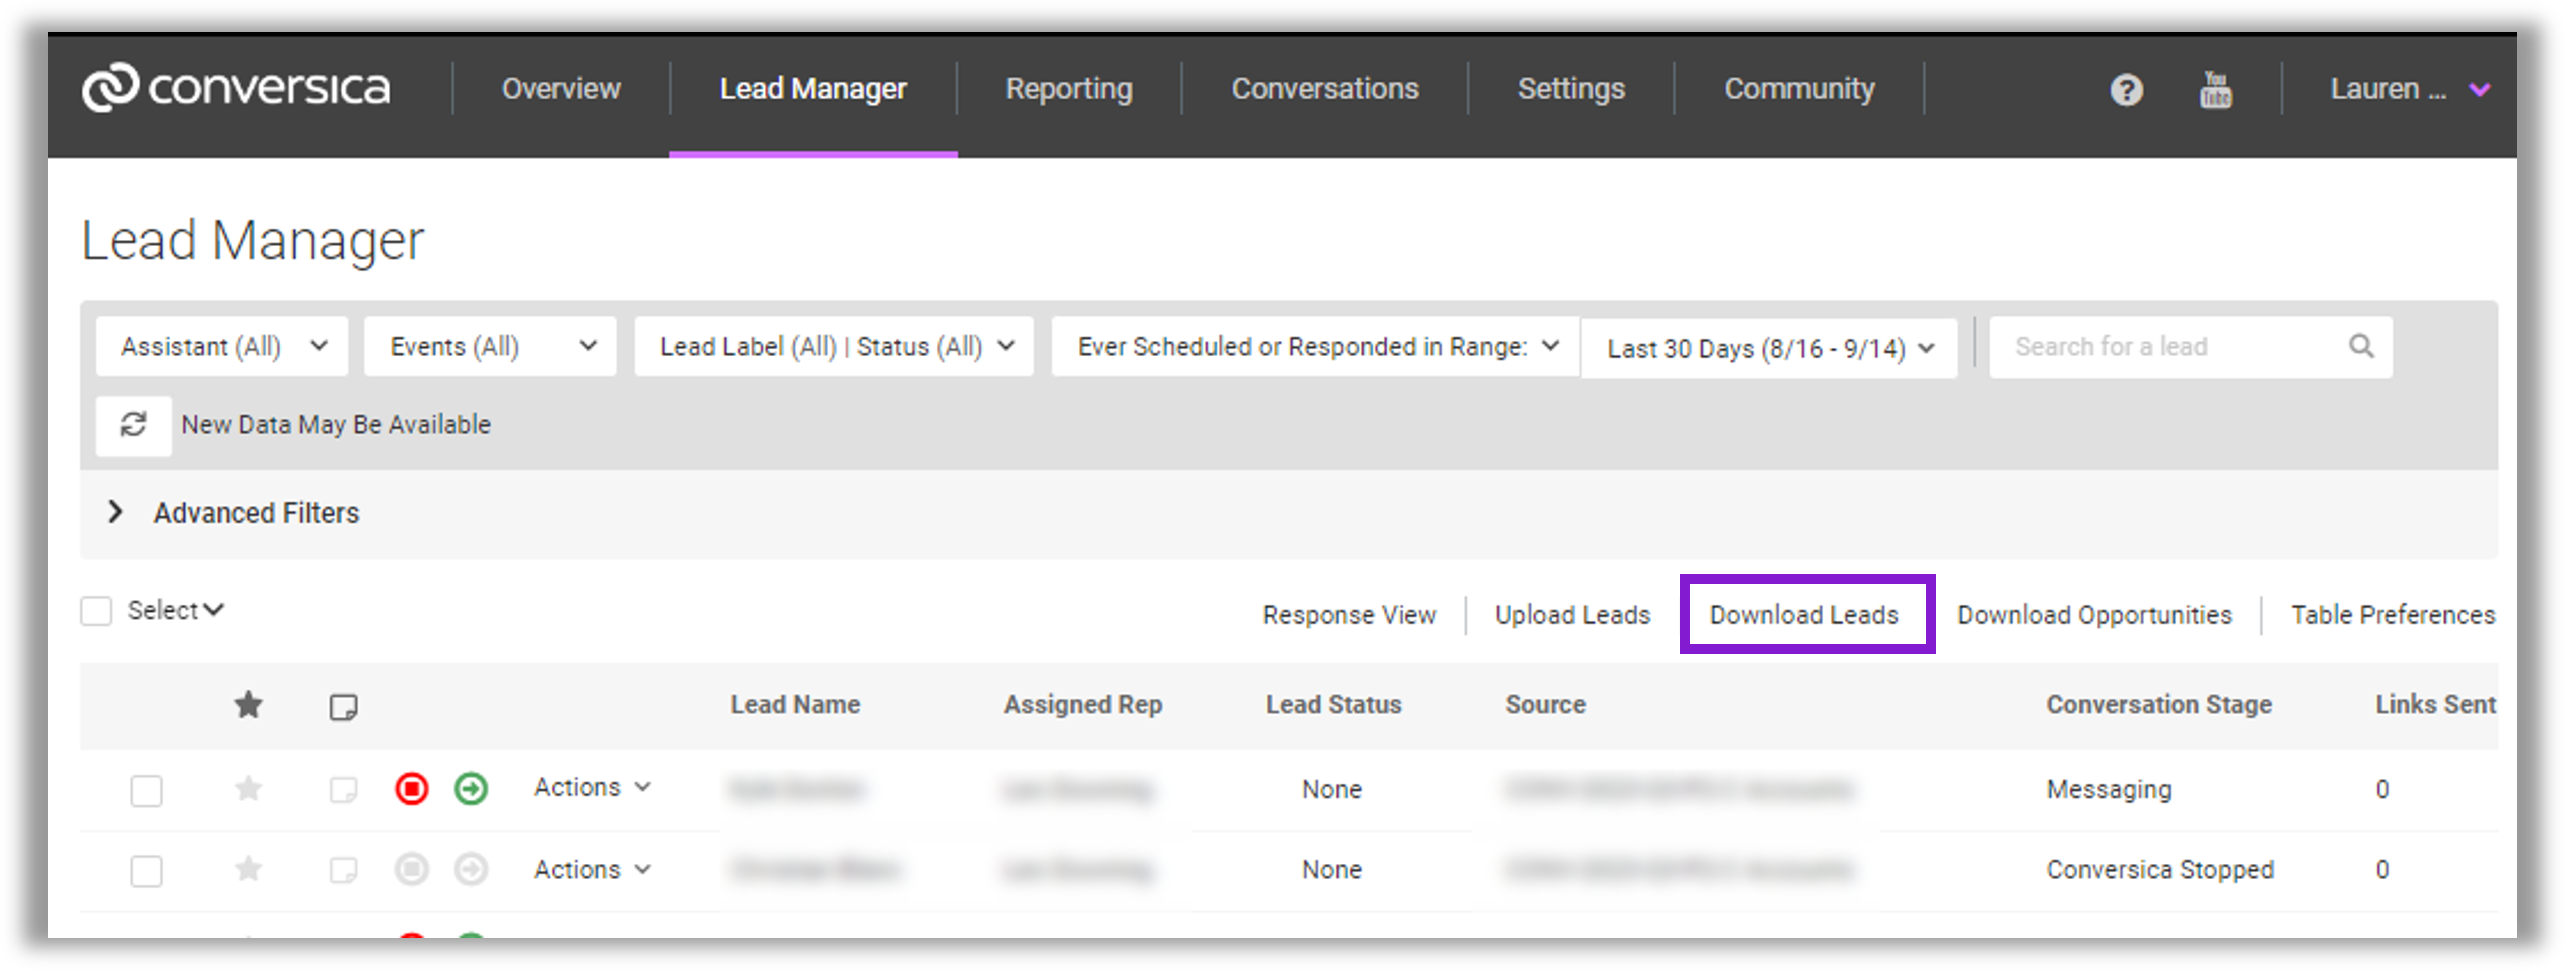Sort by Links Sent column header

(x=2436, y=705)
